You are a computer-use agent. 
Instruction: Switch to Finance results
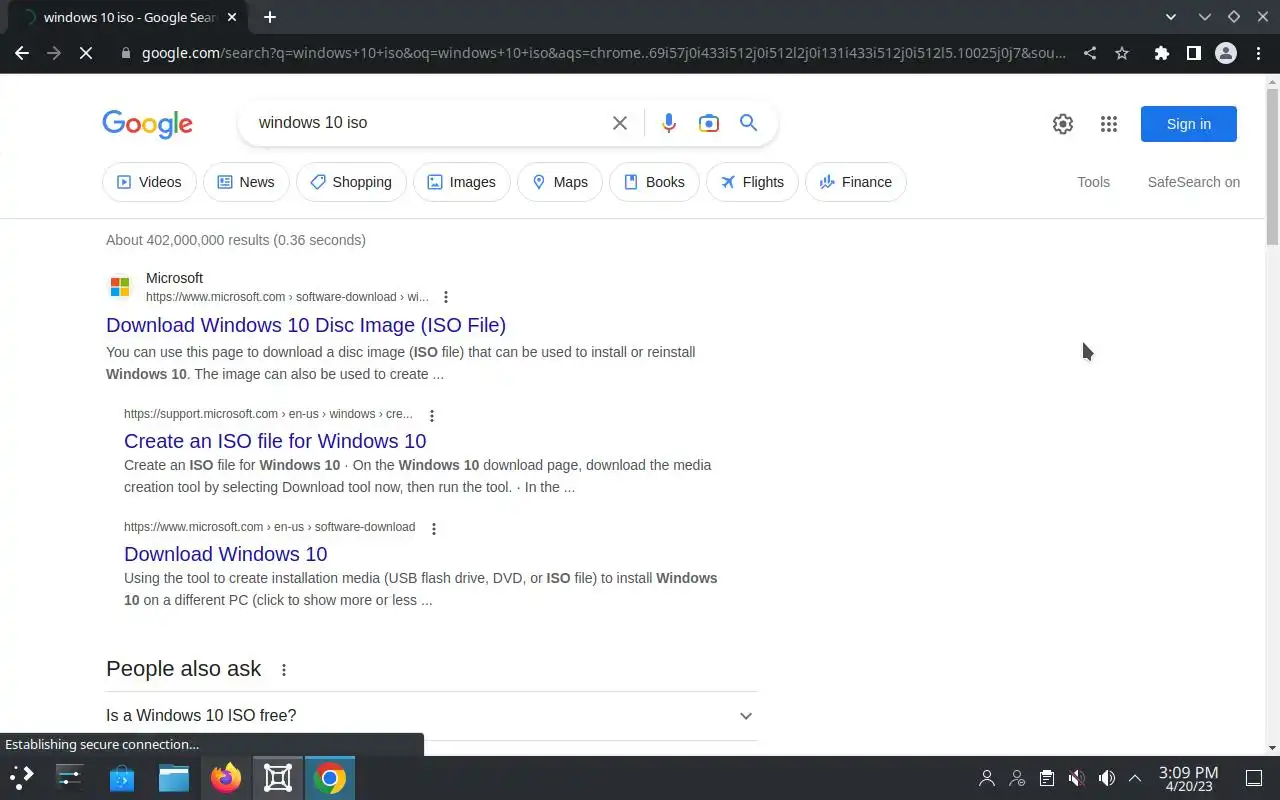pos(855,182)
